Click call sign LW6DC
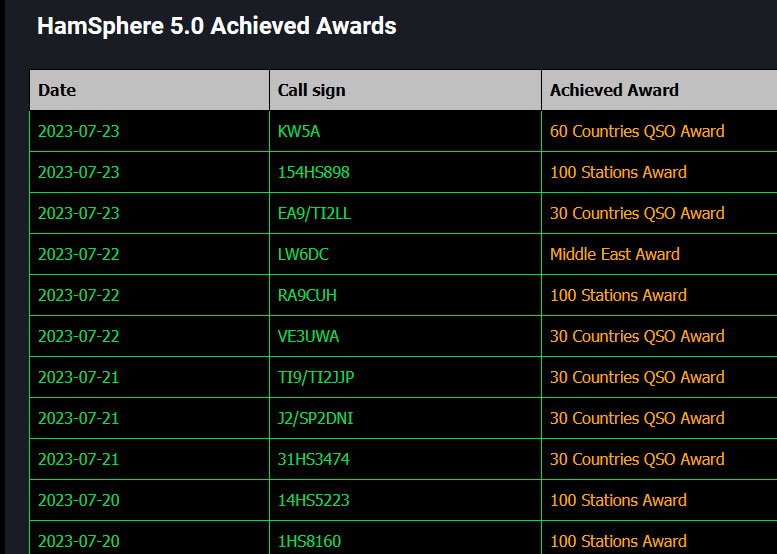The width and height of the screenshot is (777, 554). [x=303, y=254]
